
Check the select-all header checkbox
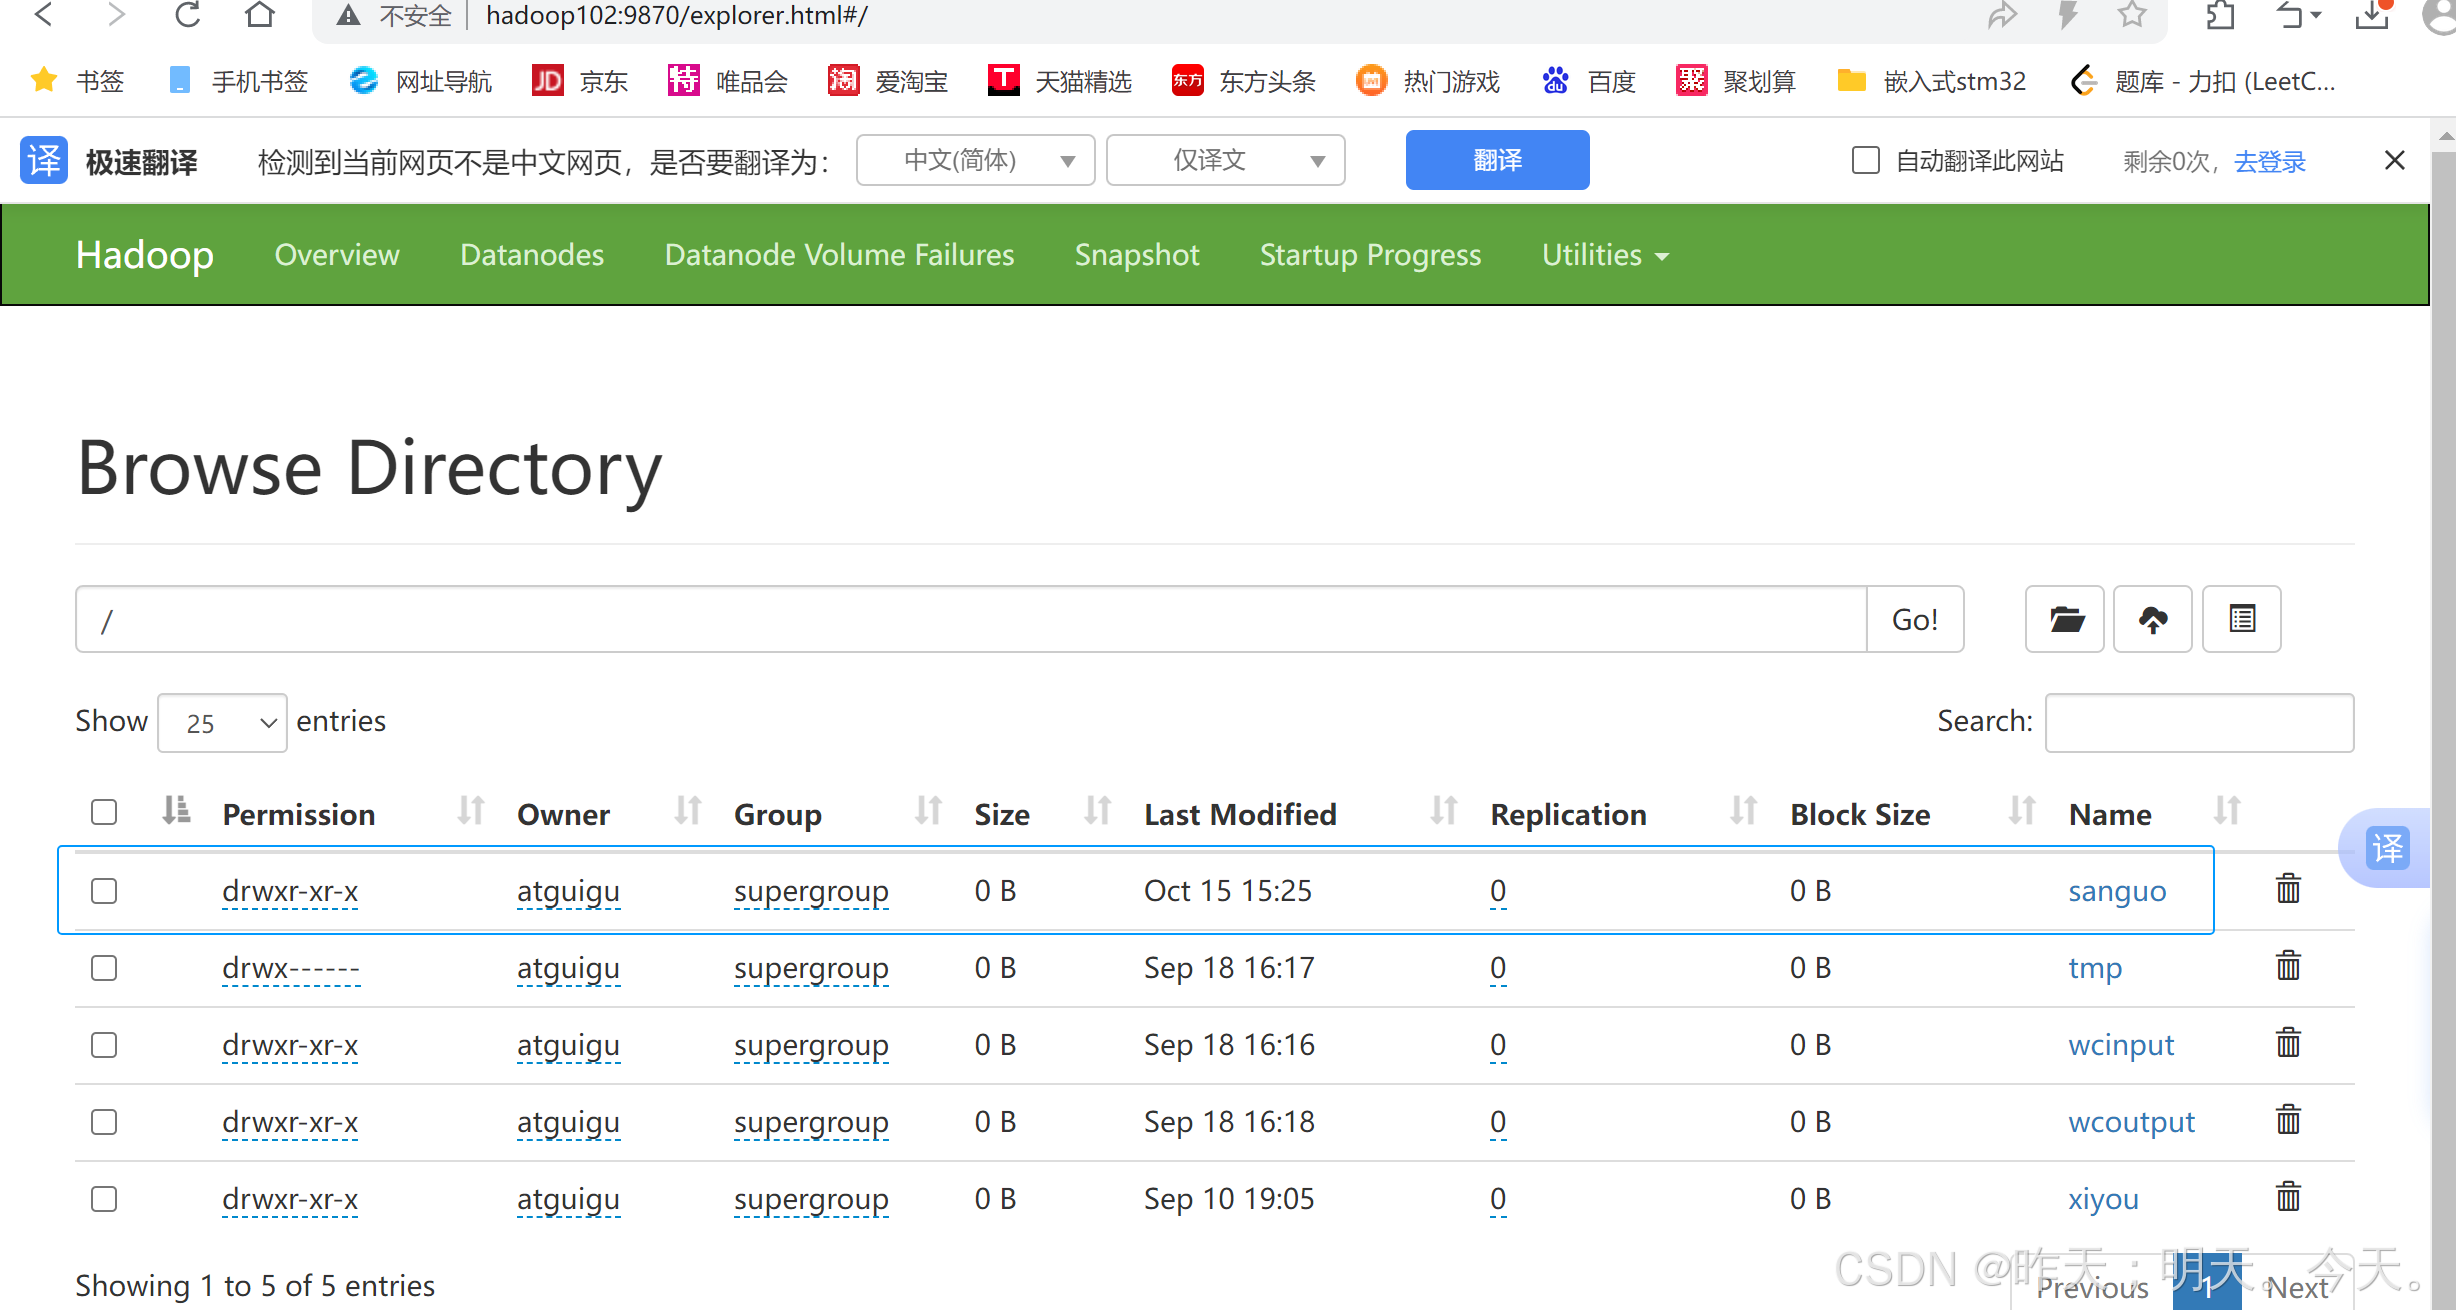click(x=104, y=812)
